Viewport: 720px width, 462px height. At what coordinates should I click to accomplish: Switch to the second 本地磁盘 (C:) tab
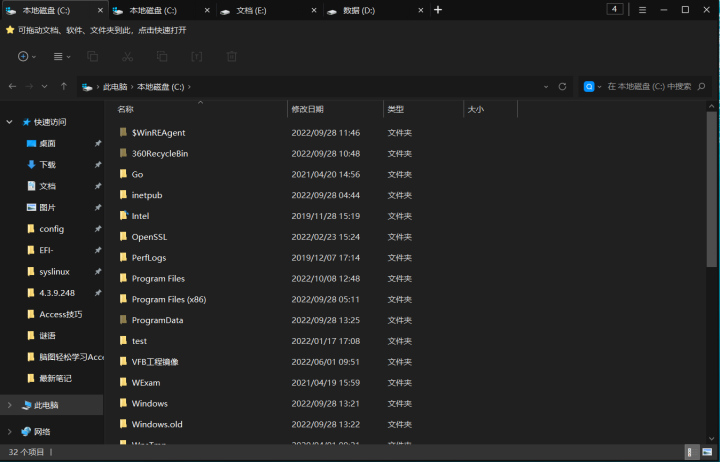pos(162,10)
